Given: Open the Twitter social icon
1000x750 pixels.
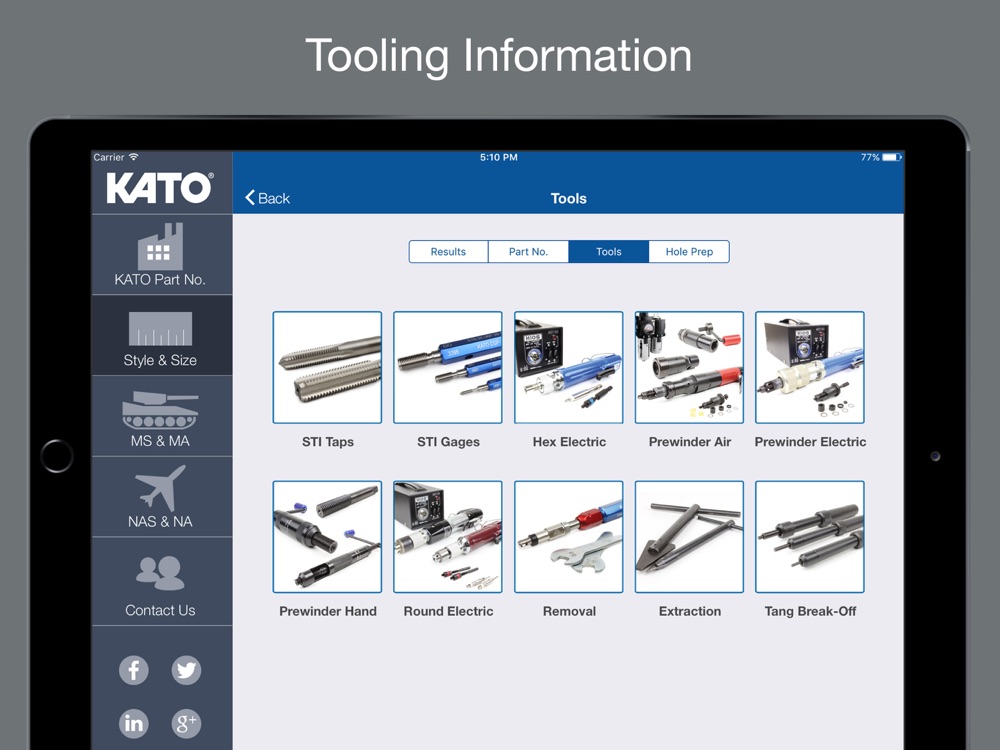Looking at the screenshot, I should coord(186,670).
